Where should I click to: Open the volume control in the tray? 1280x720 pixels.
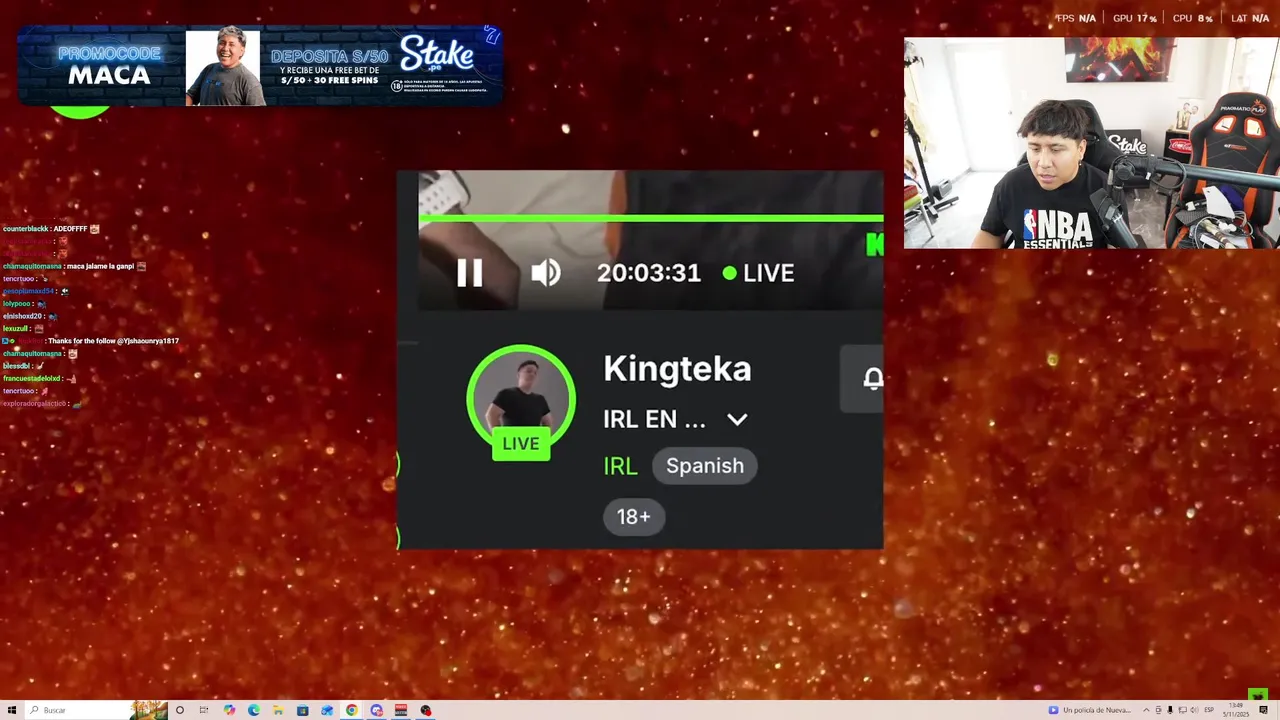(1195, 710)
